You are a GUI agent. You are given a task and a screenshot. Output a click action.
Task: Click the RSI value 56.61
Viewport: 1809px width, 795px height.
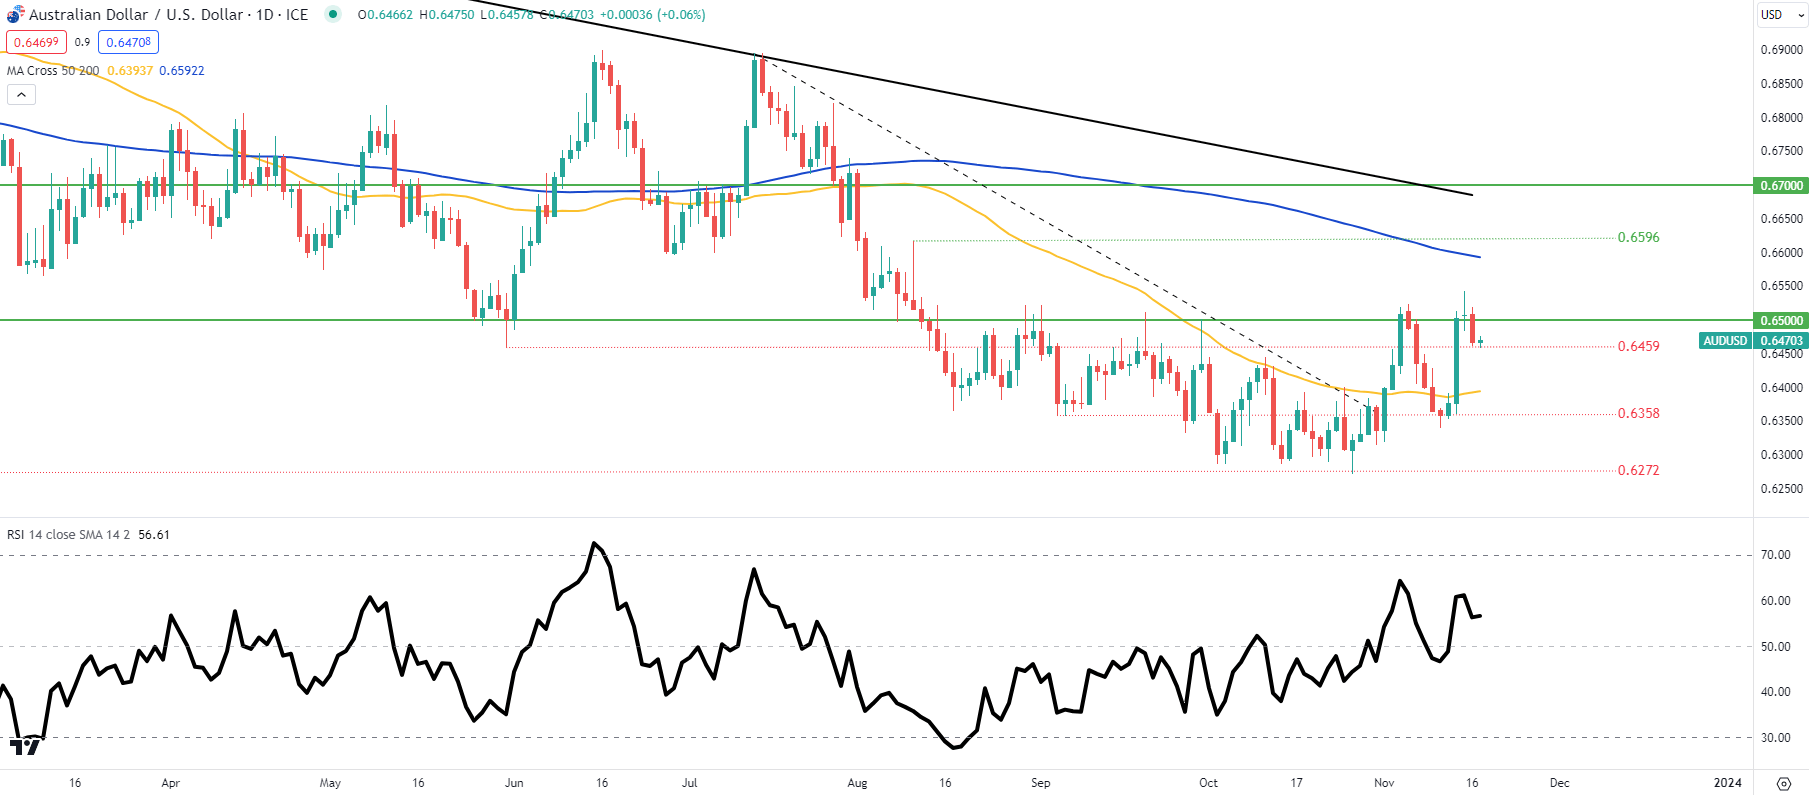154,535
